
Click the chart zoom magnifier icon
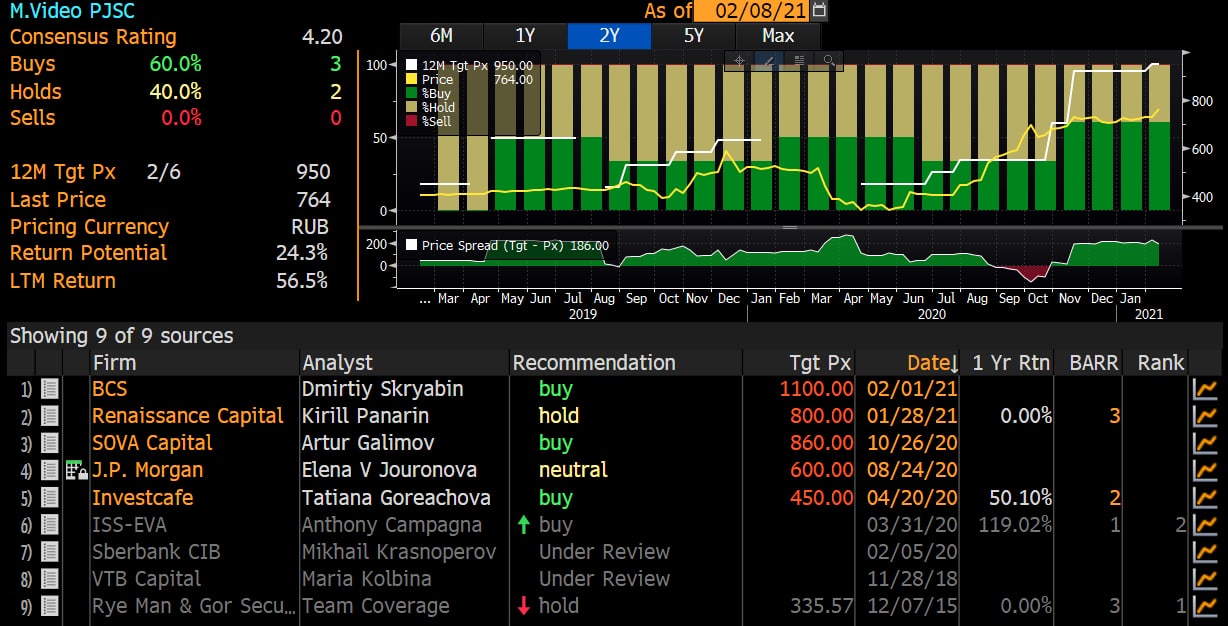pos(827,60)
